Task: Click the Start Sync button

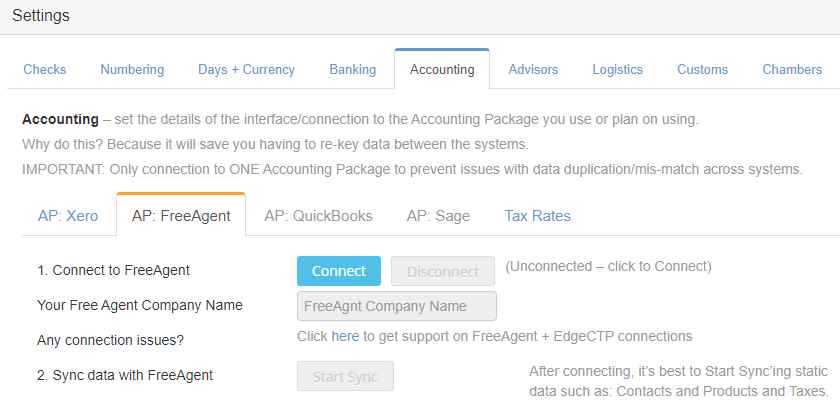Action: [x=345, y=376]
